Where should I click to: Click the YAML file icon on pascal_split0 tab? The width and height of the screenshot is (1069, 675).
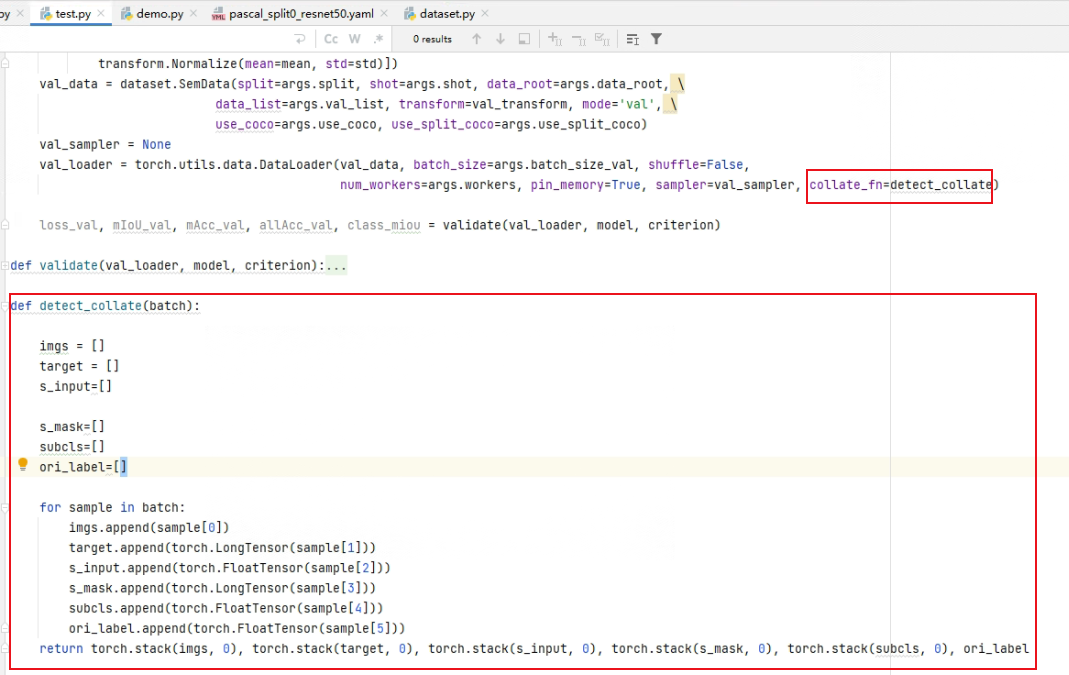[218, 14]
